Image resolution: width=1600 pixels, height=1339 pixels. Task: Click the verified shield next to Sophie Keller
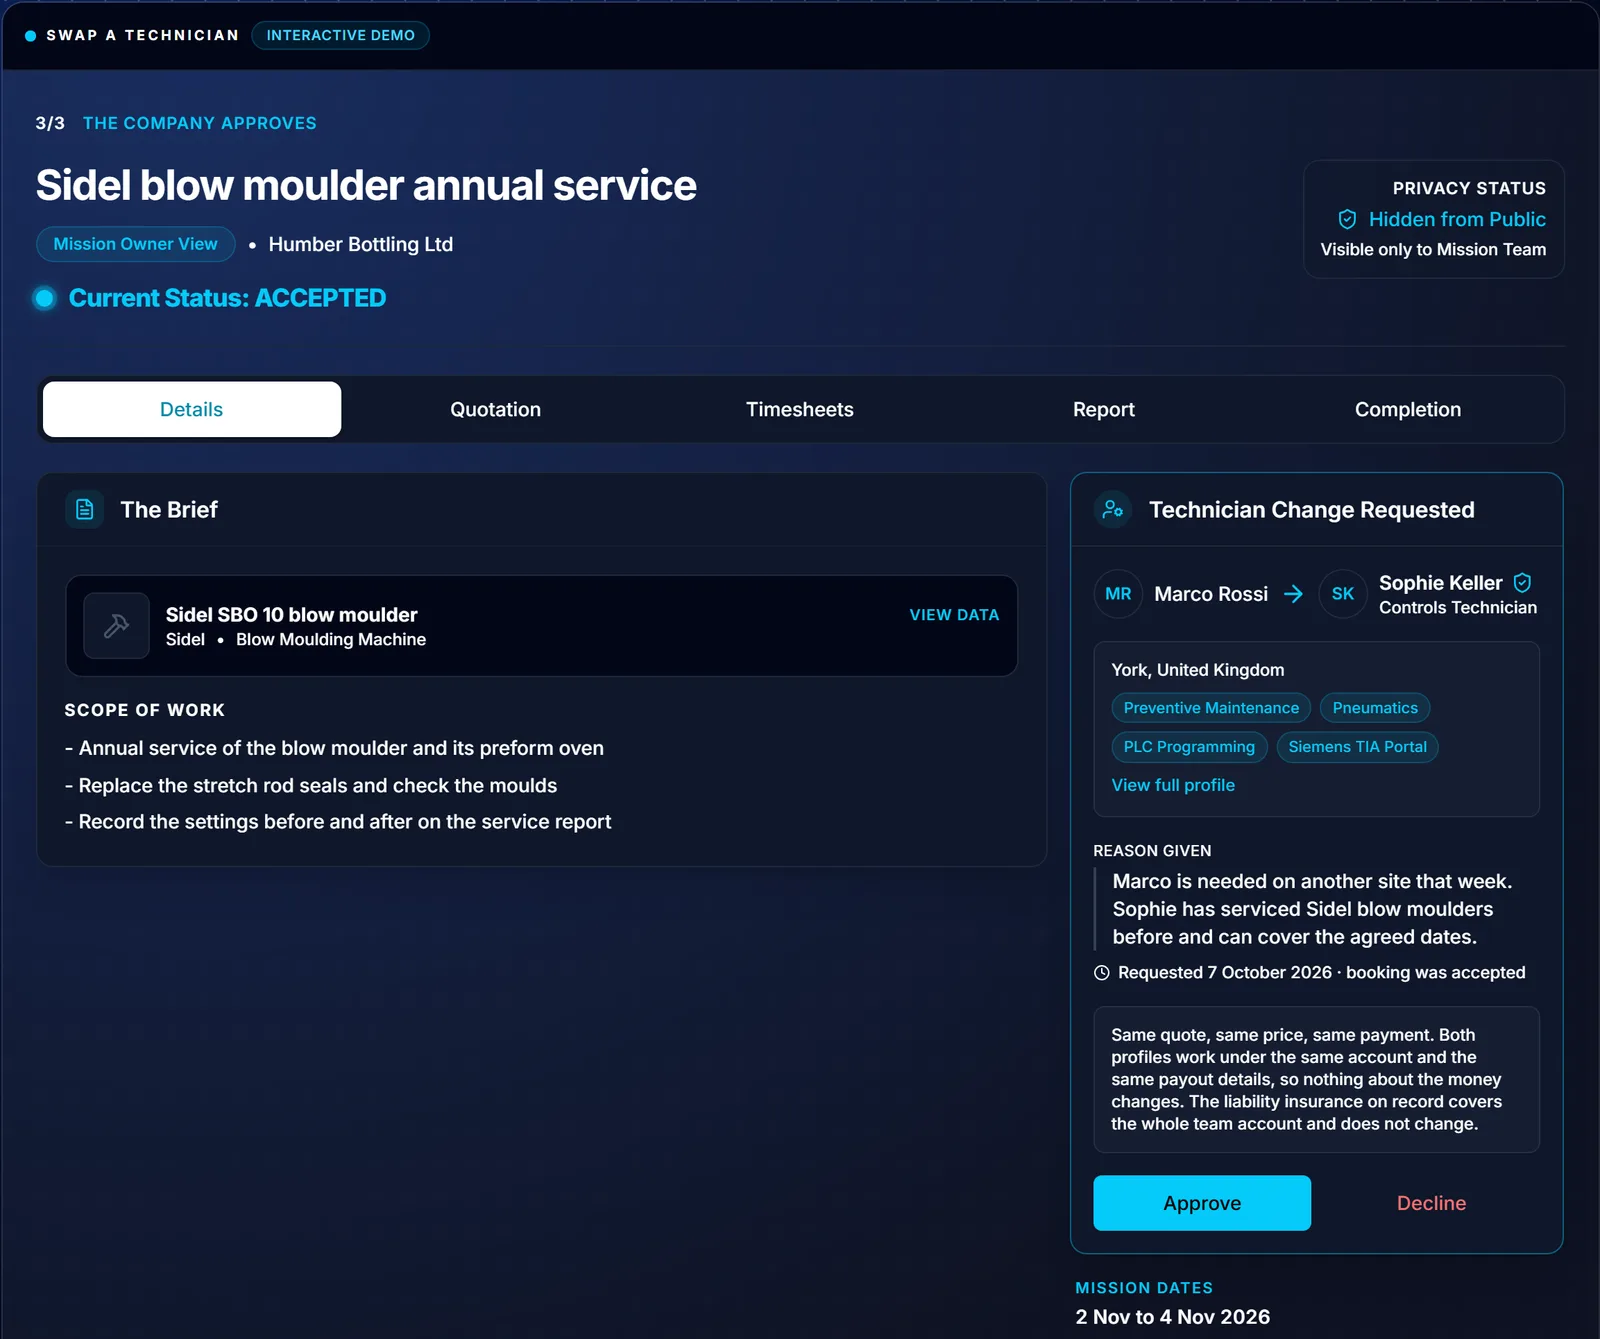[x=1522, y=582]
